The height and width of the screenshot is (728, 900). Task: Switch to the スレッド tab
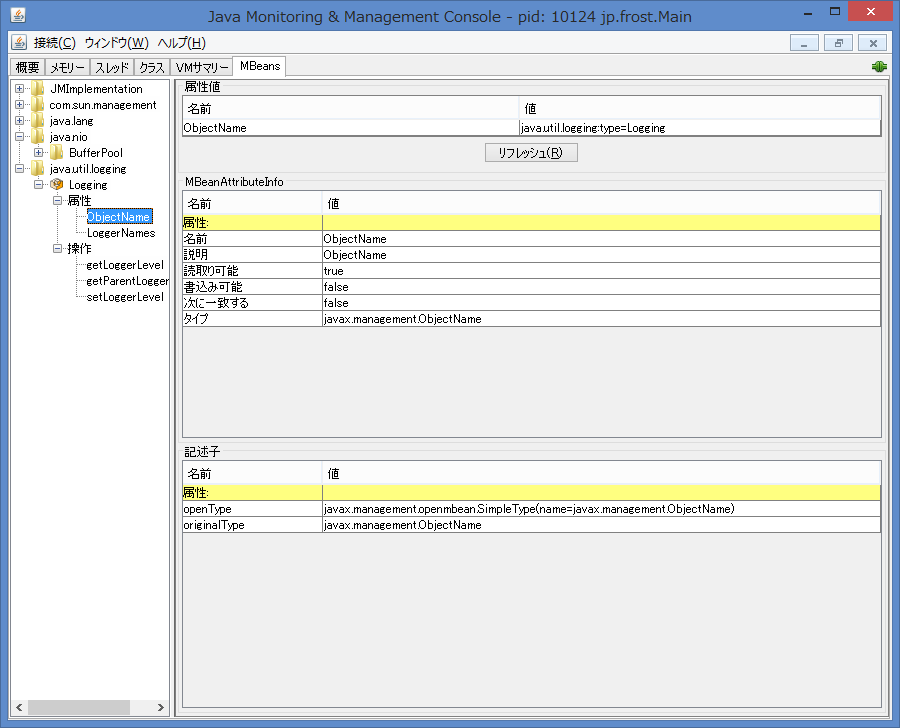(x=110, y=66)
